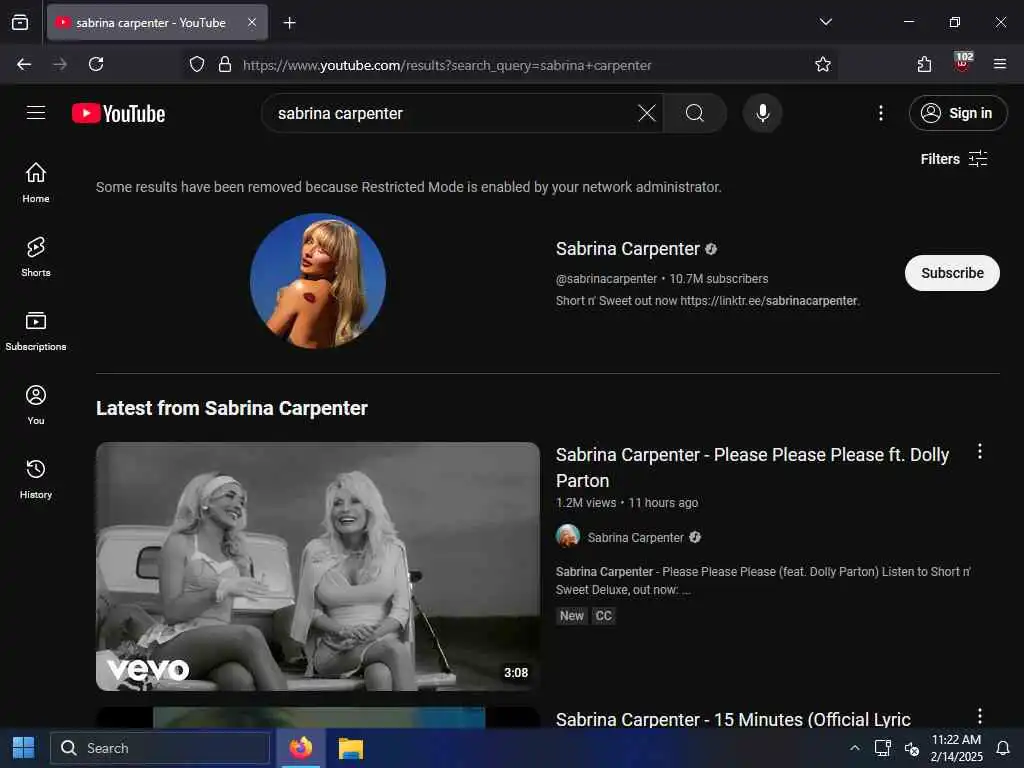This screenshot has height=768, width=1024.
Task: Click uploader avatar under Please Please Please
Action: [568, 536]
